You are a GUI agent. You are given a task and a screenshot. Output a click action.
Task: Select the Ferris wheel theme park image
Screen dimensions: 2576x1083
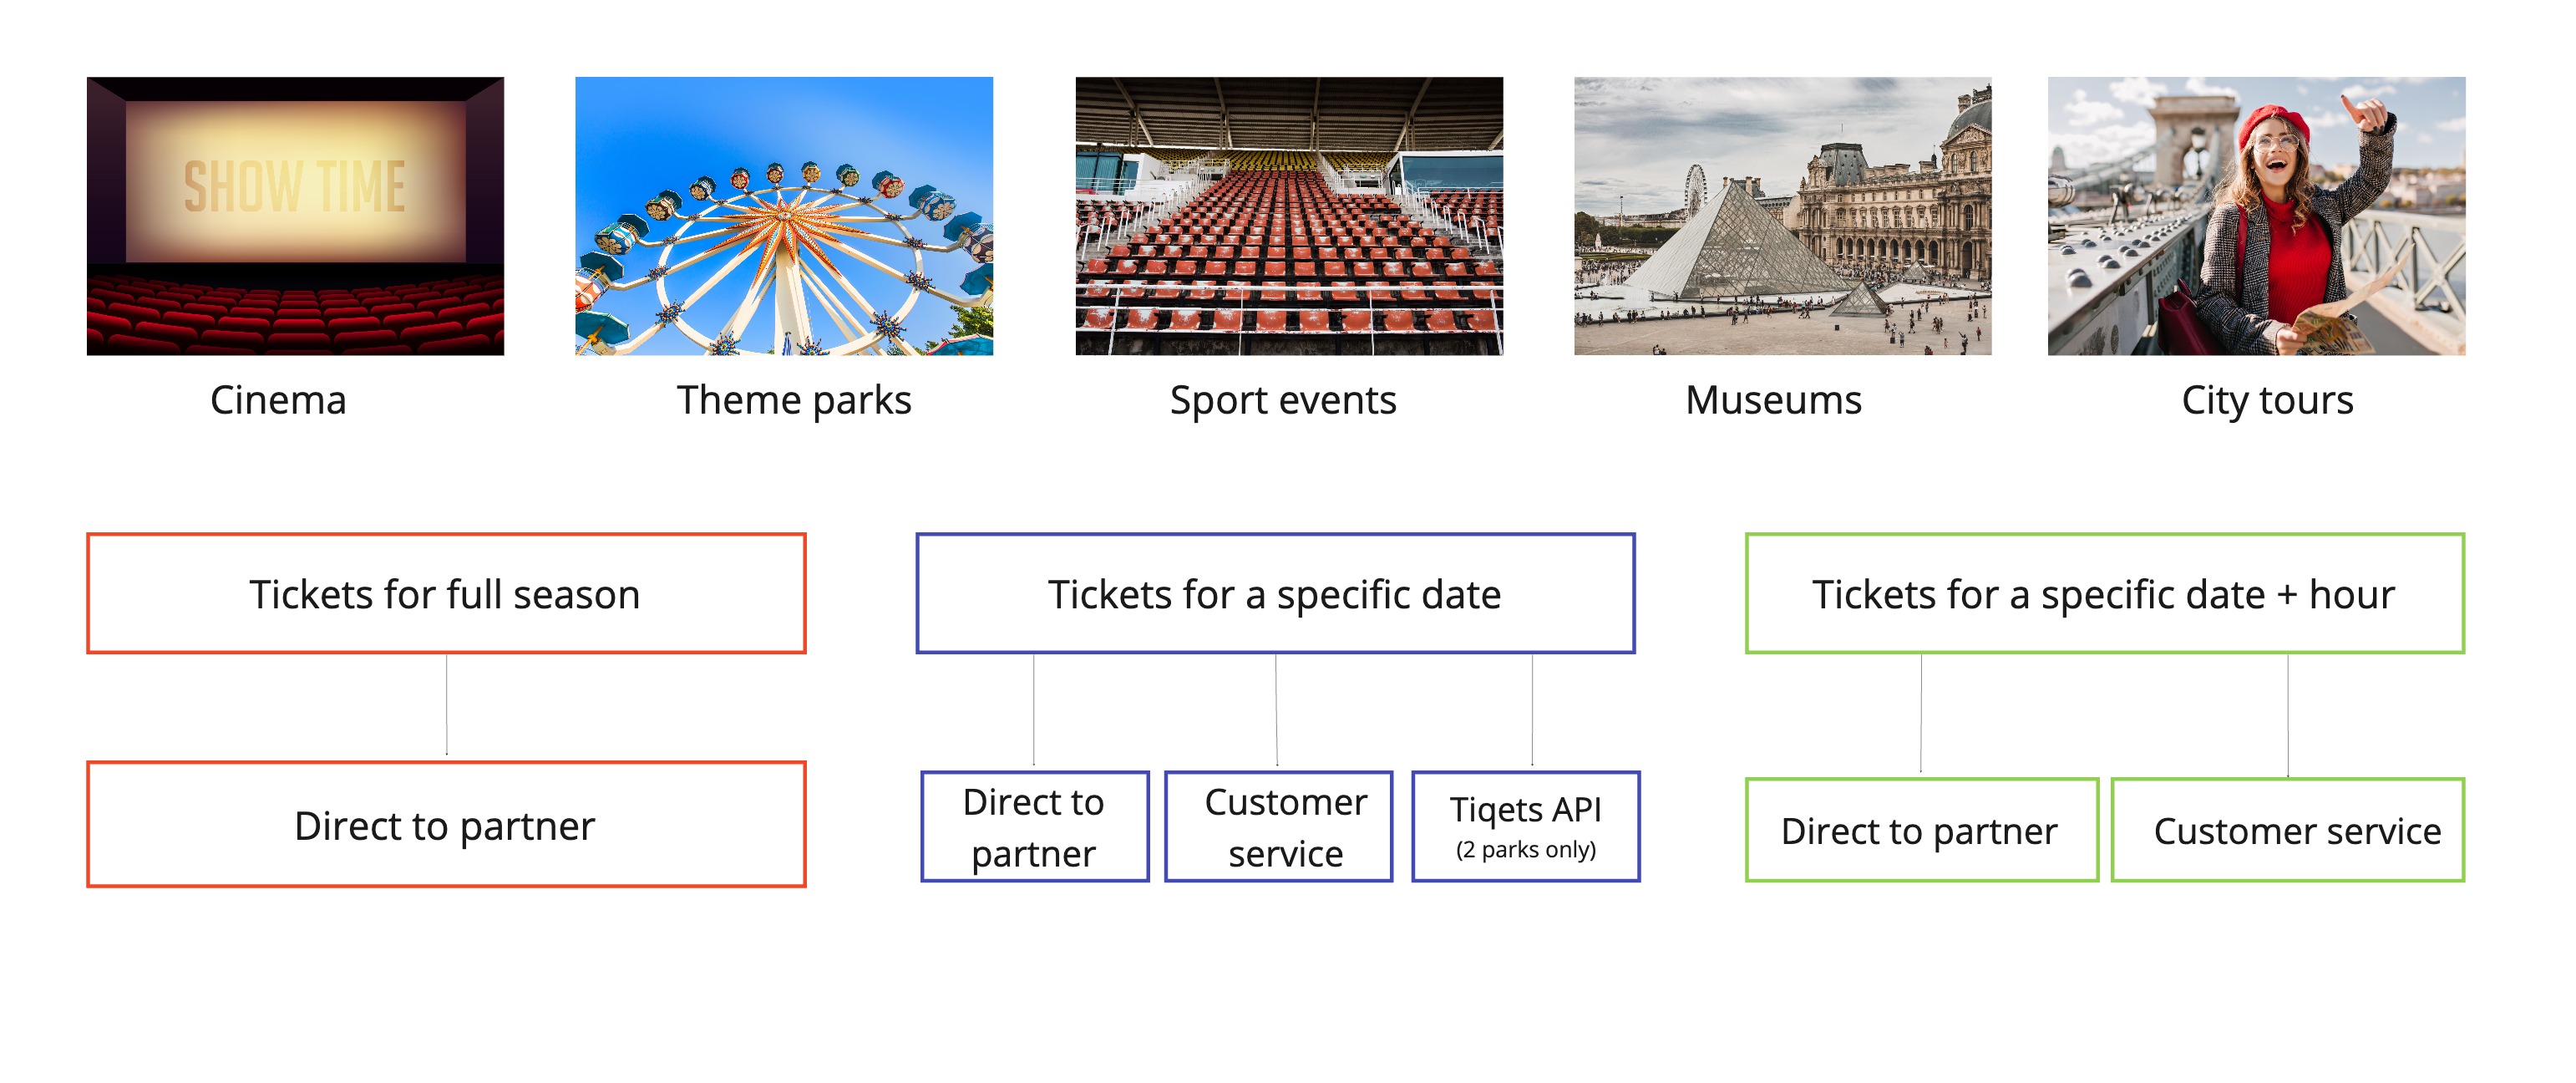tap(783, 215)
